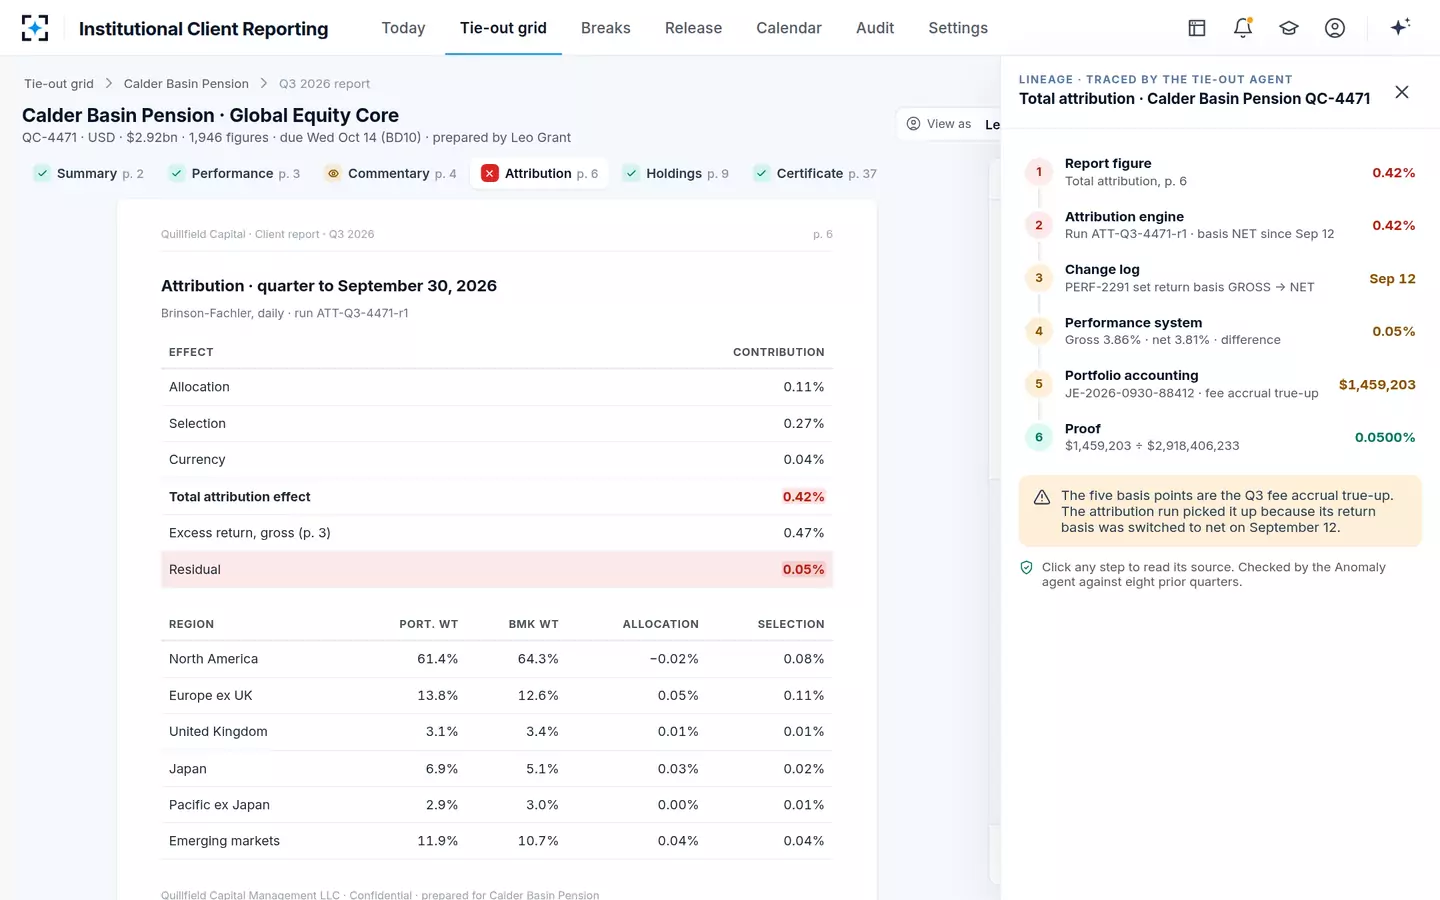Open the Change log lineage step
The height and width of the screenshot is (900, 1440).
coord(1220,278)
